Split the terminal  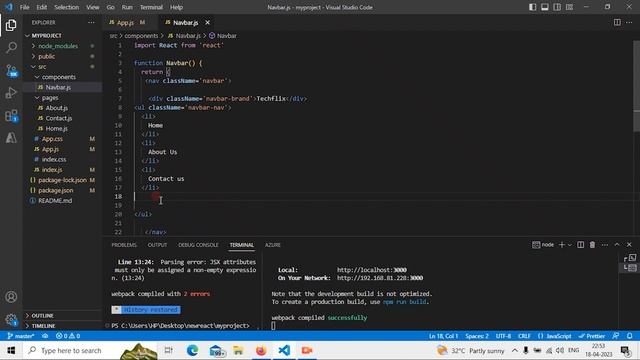pyautogui.click(x=580, y=244)
